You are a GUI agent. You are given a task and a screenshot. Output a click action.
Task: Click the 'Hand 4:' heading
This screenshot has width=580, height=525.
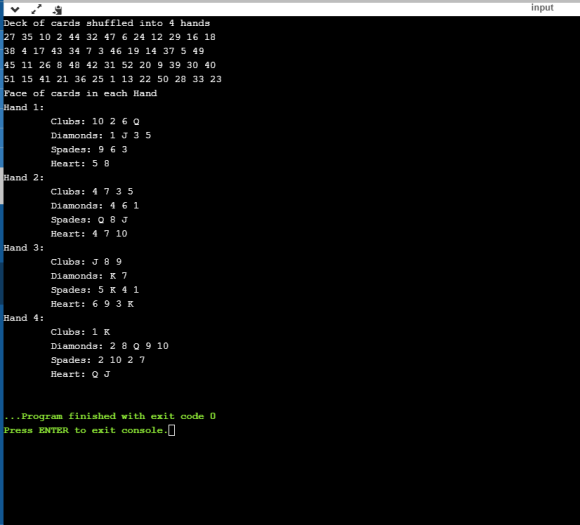pos(24,318)
